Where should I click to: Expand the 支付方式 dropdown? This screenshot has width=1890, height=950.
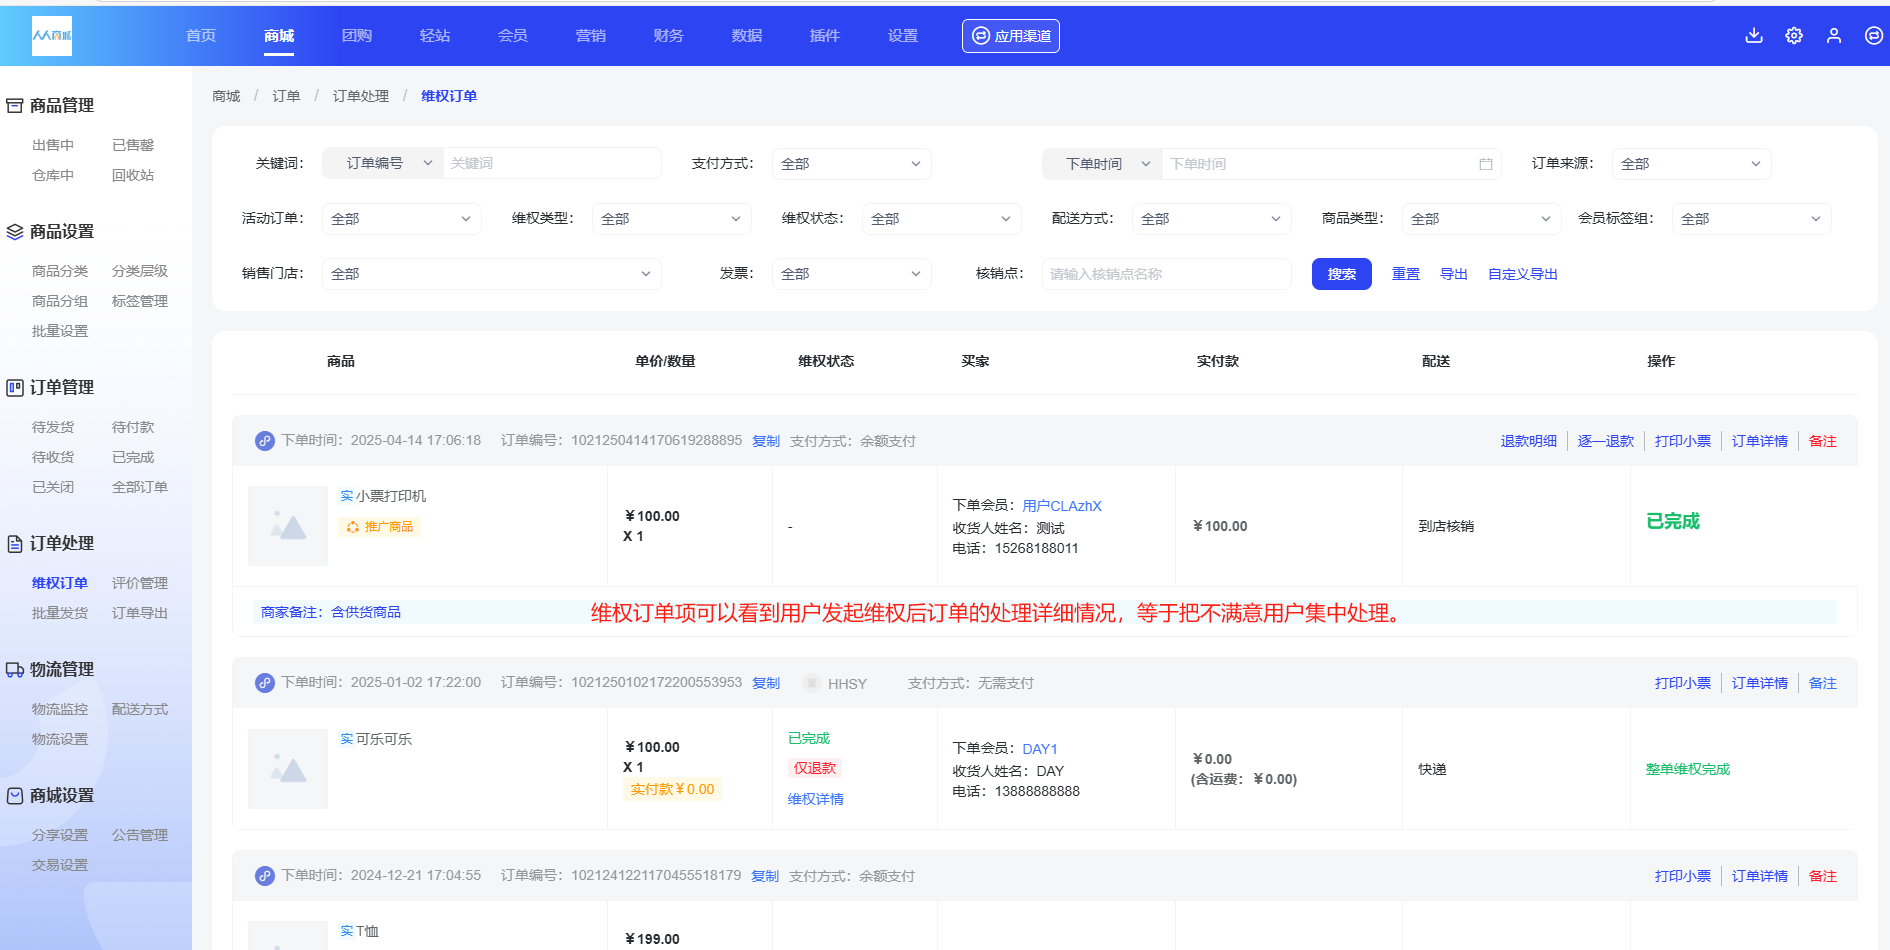pyautogui.click(x=851, y=164)
